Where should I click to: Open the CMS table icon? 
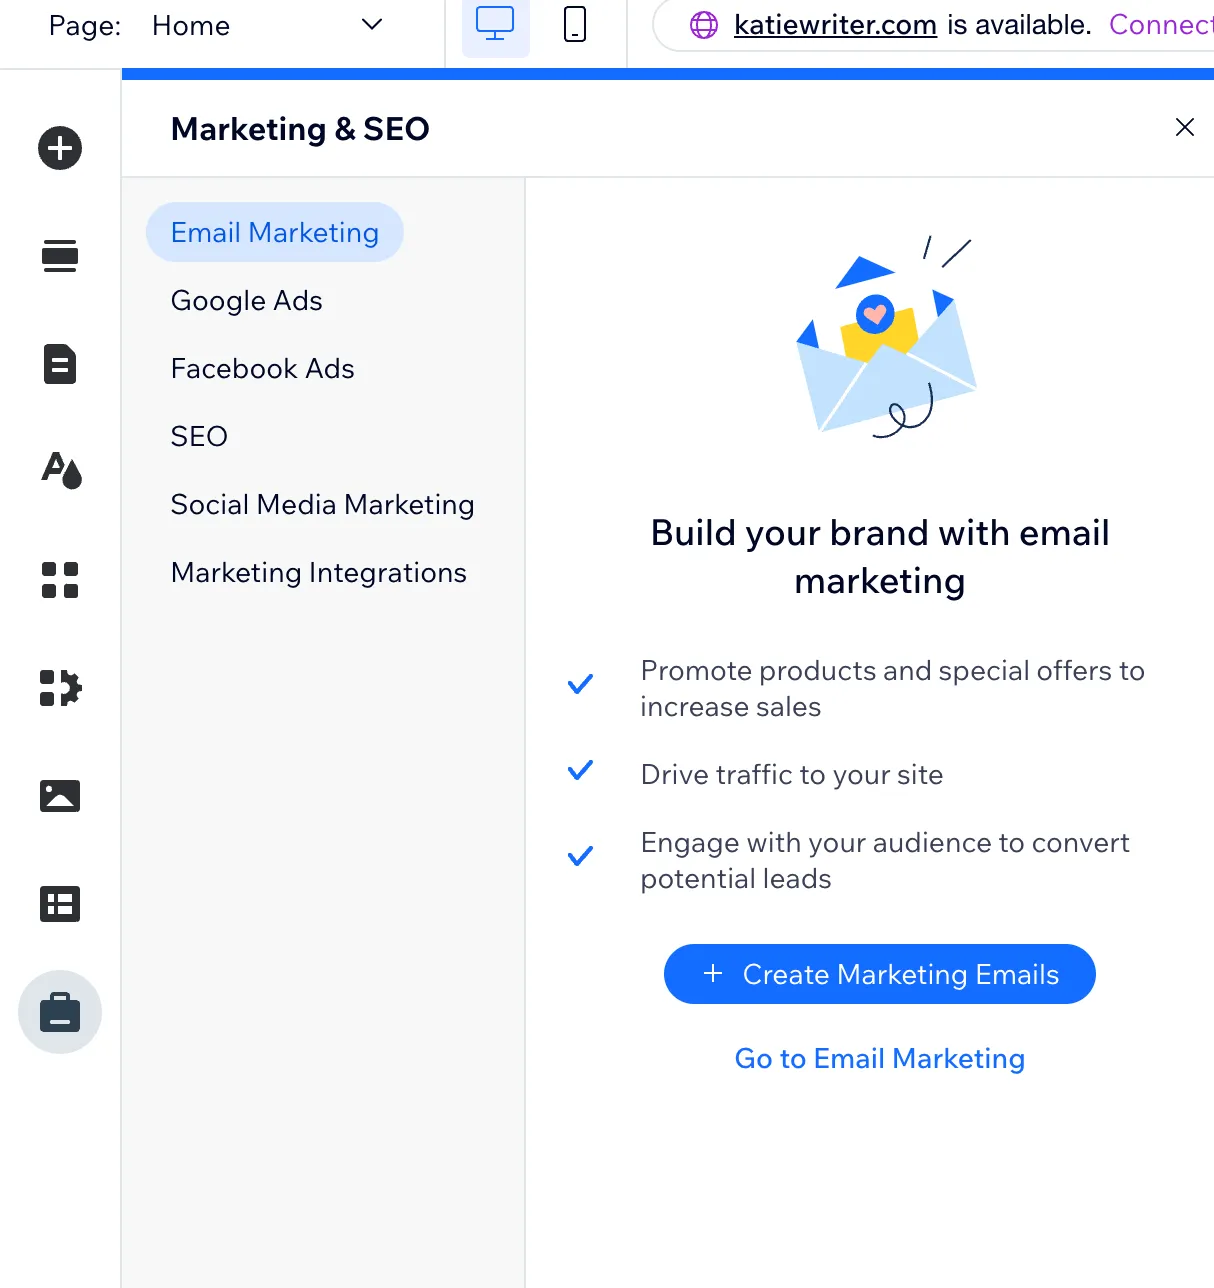coord(60,904)
